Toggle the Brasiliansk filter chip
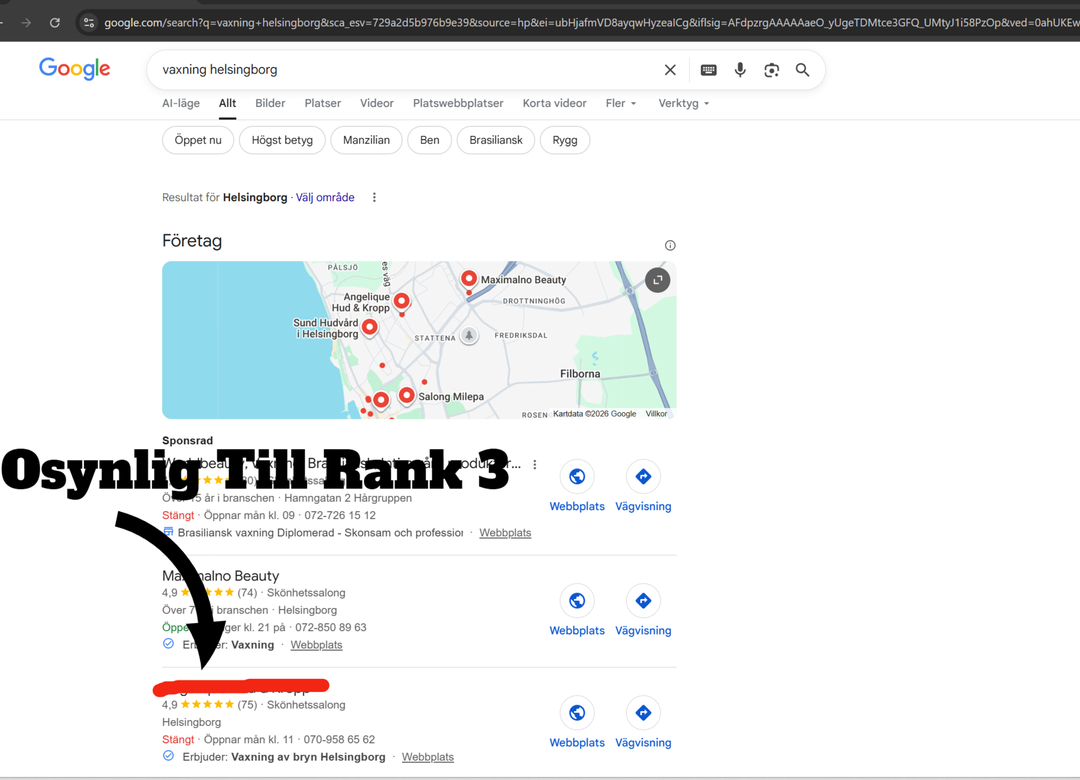The image size is (1080, 780). tap(496, 141)
